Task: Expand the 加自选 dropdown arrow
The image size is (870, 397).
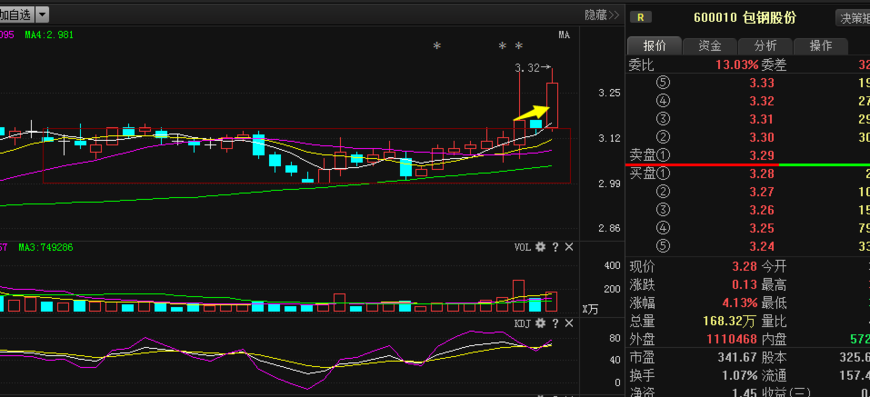Action: (x=43, y=14)
